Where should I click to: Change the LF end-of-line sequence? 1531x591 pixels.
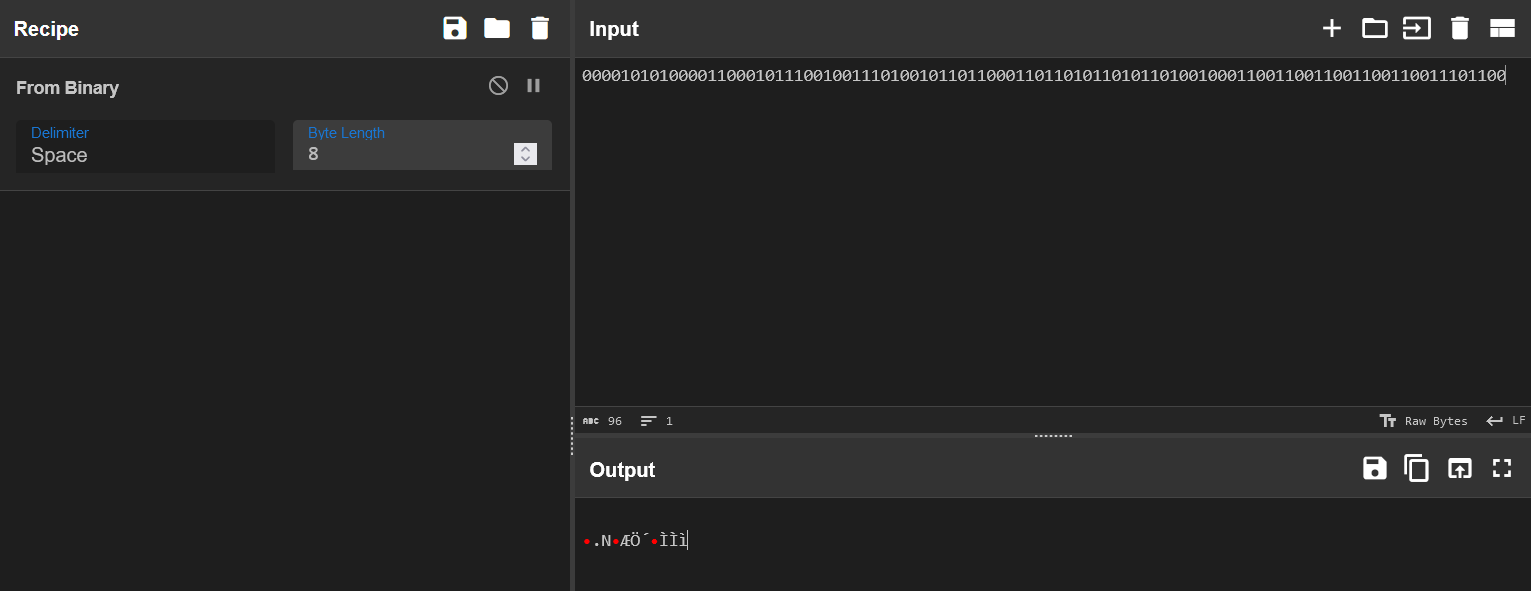[x=1505, y=421]
